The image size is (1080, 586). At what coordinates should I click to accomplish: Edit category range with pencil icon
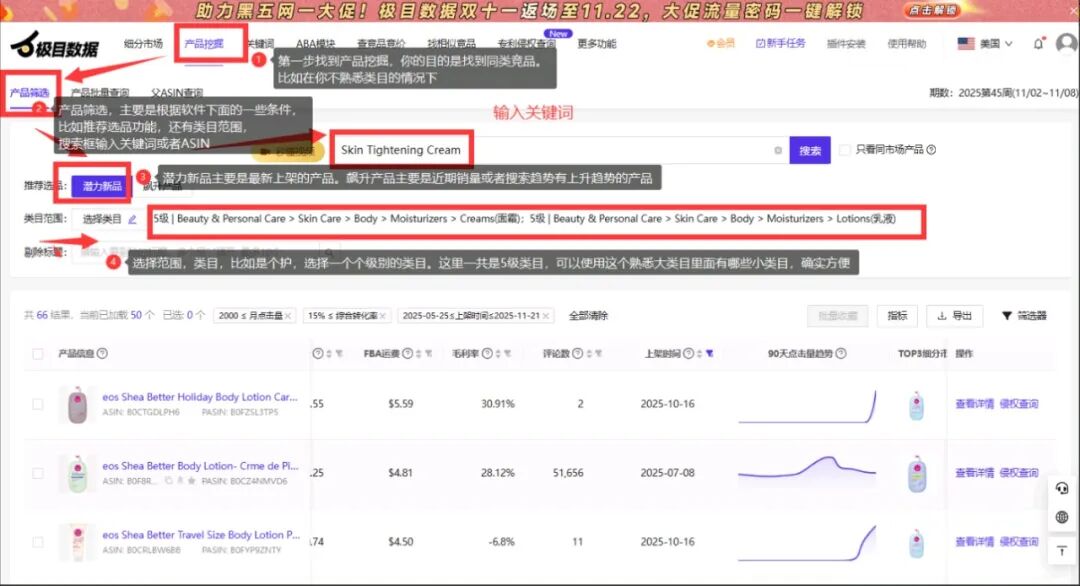tap(132, 219)
